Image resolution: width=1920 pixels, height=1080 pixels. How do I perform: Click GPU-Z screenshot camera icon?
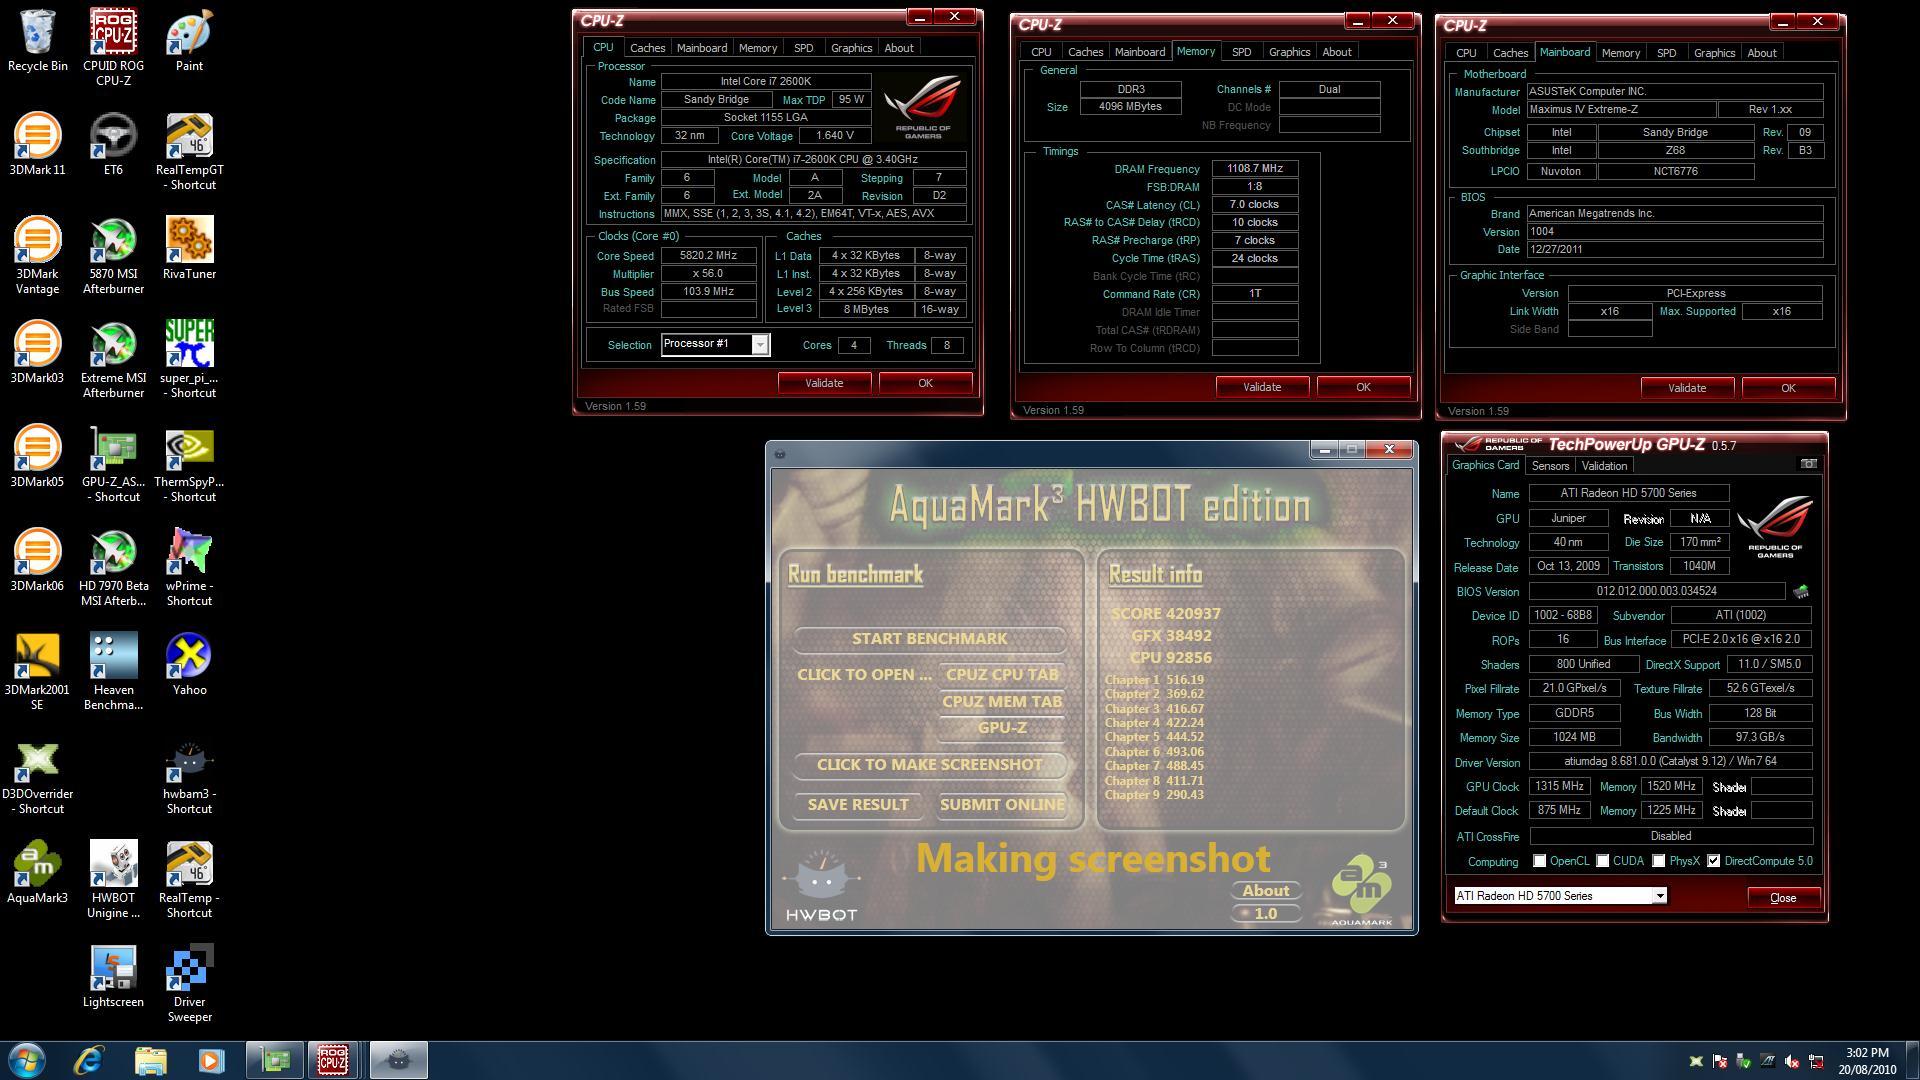(x=1808, y=464)
